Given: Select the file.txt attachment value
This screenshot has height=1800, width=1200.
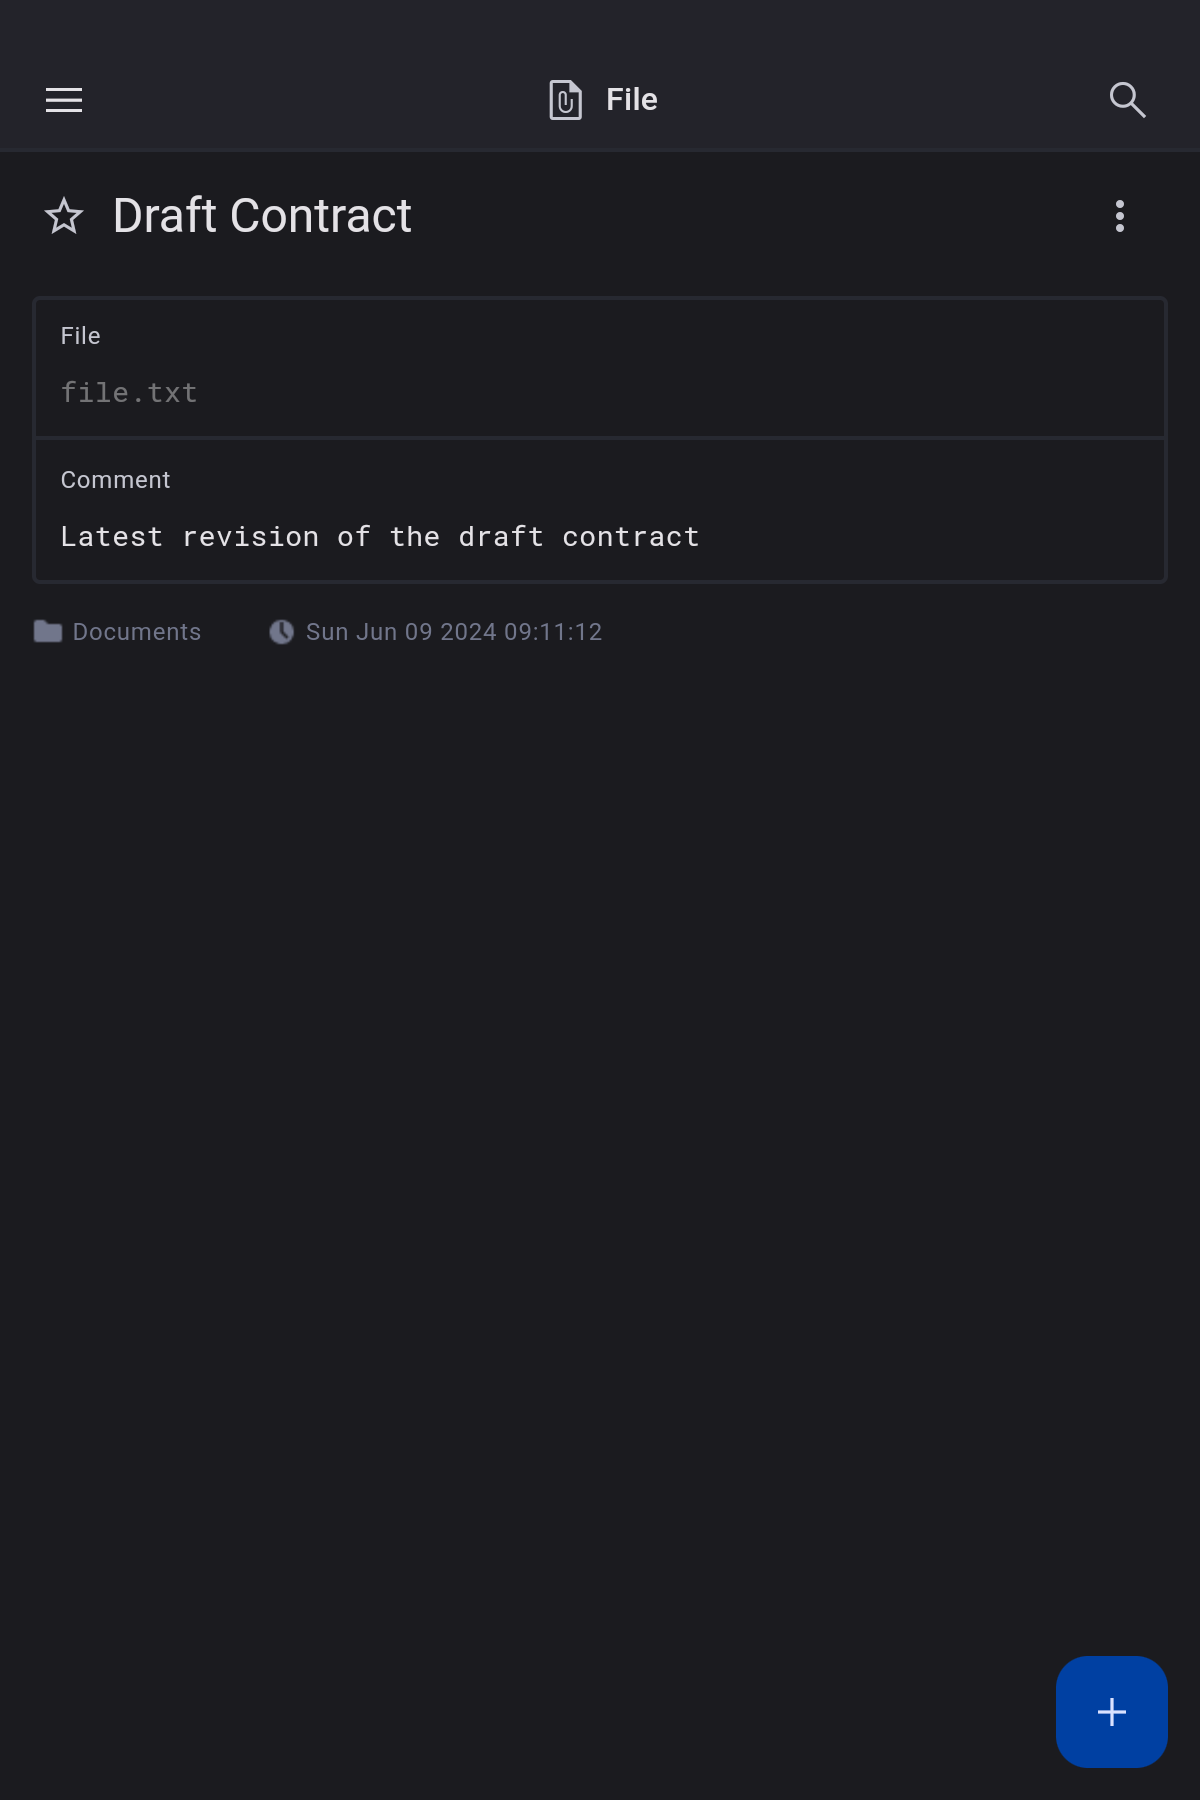Looking at the screenshot, I should [129, 393].
